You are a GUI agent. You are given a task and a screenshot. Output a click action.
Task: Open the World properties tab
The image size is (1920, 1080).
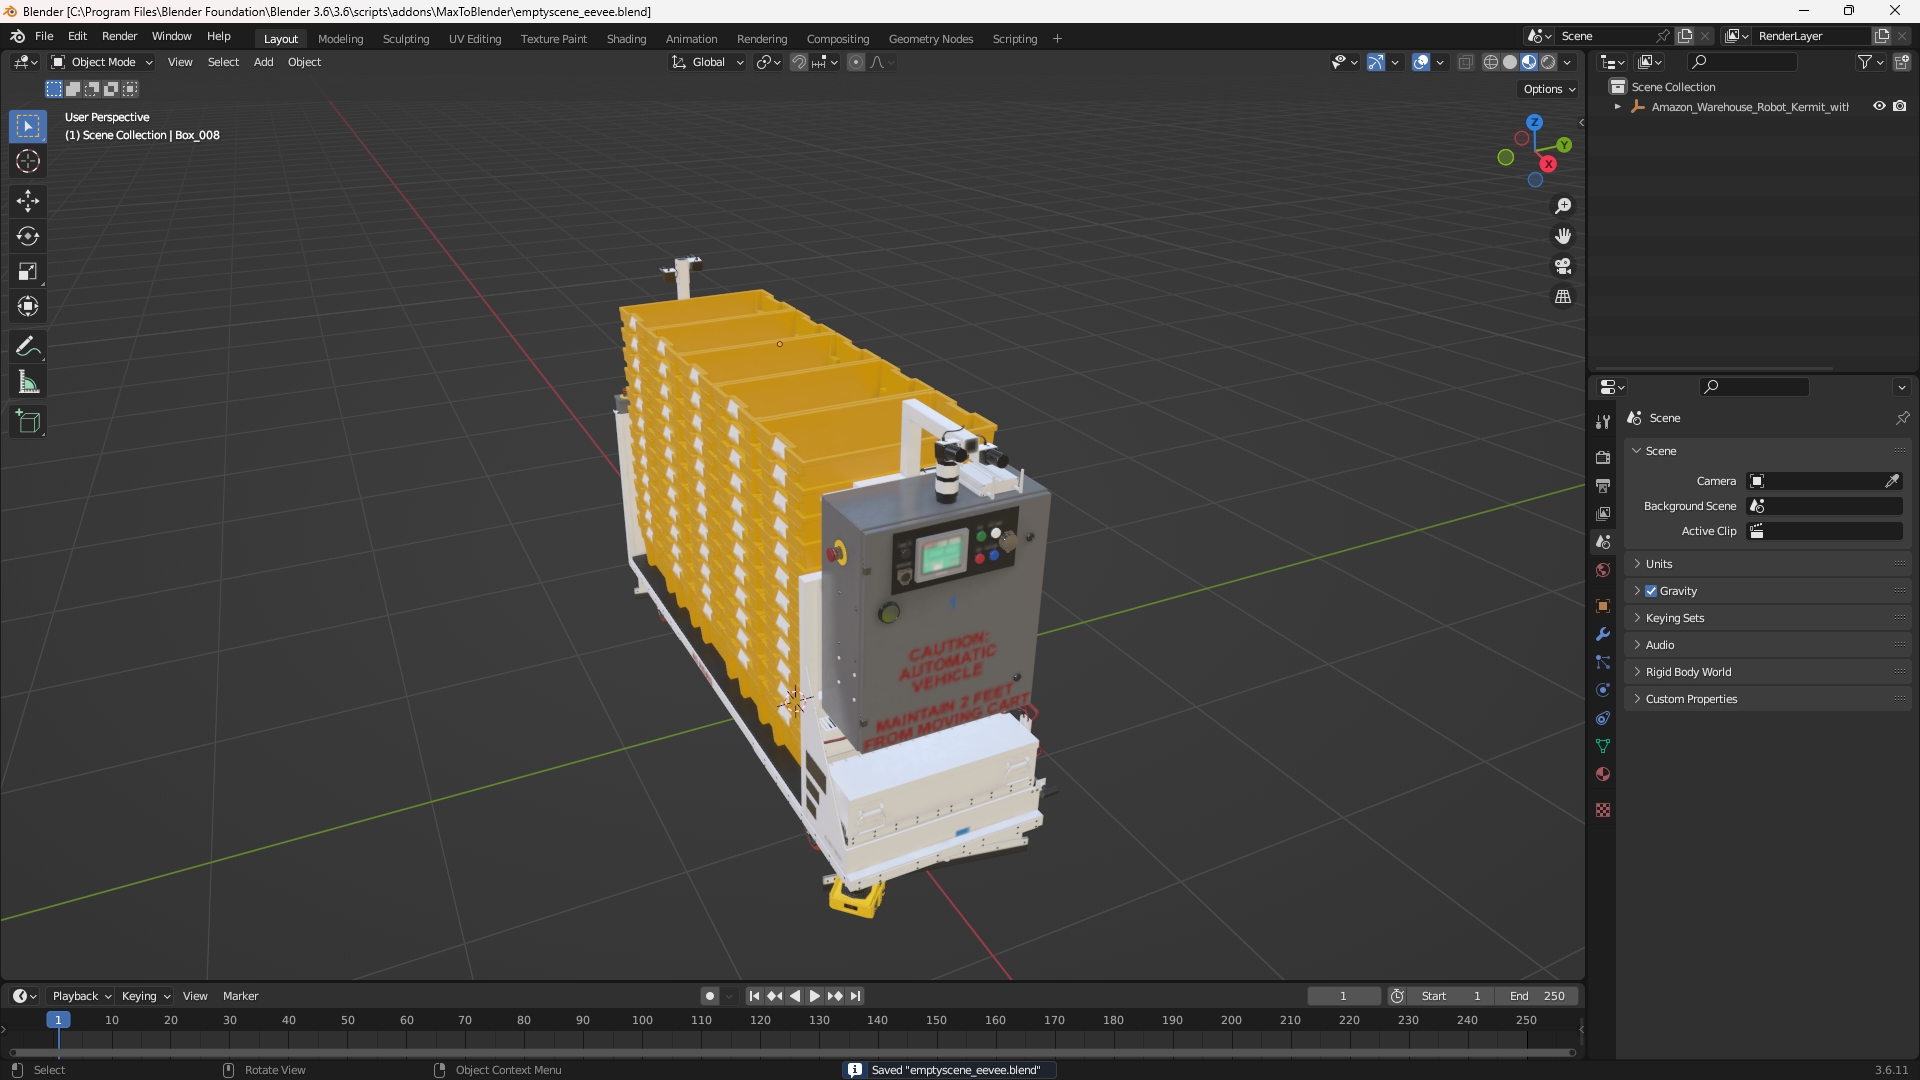point(1603,570)
